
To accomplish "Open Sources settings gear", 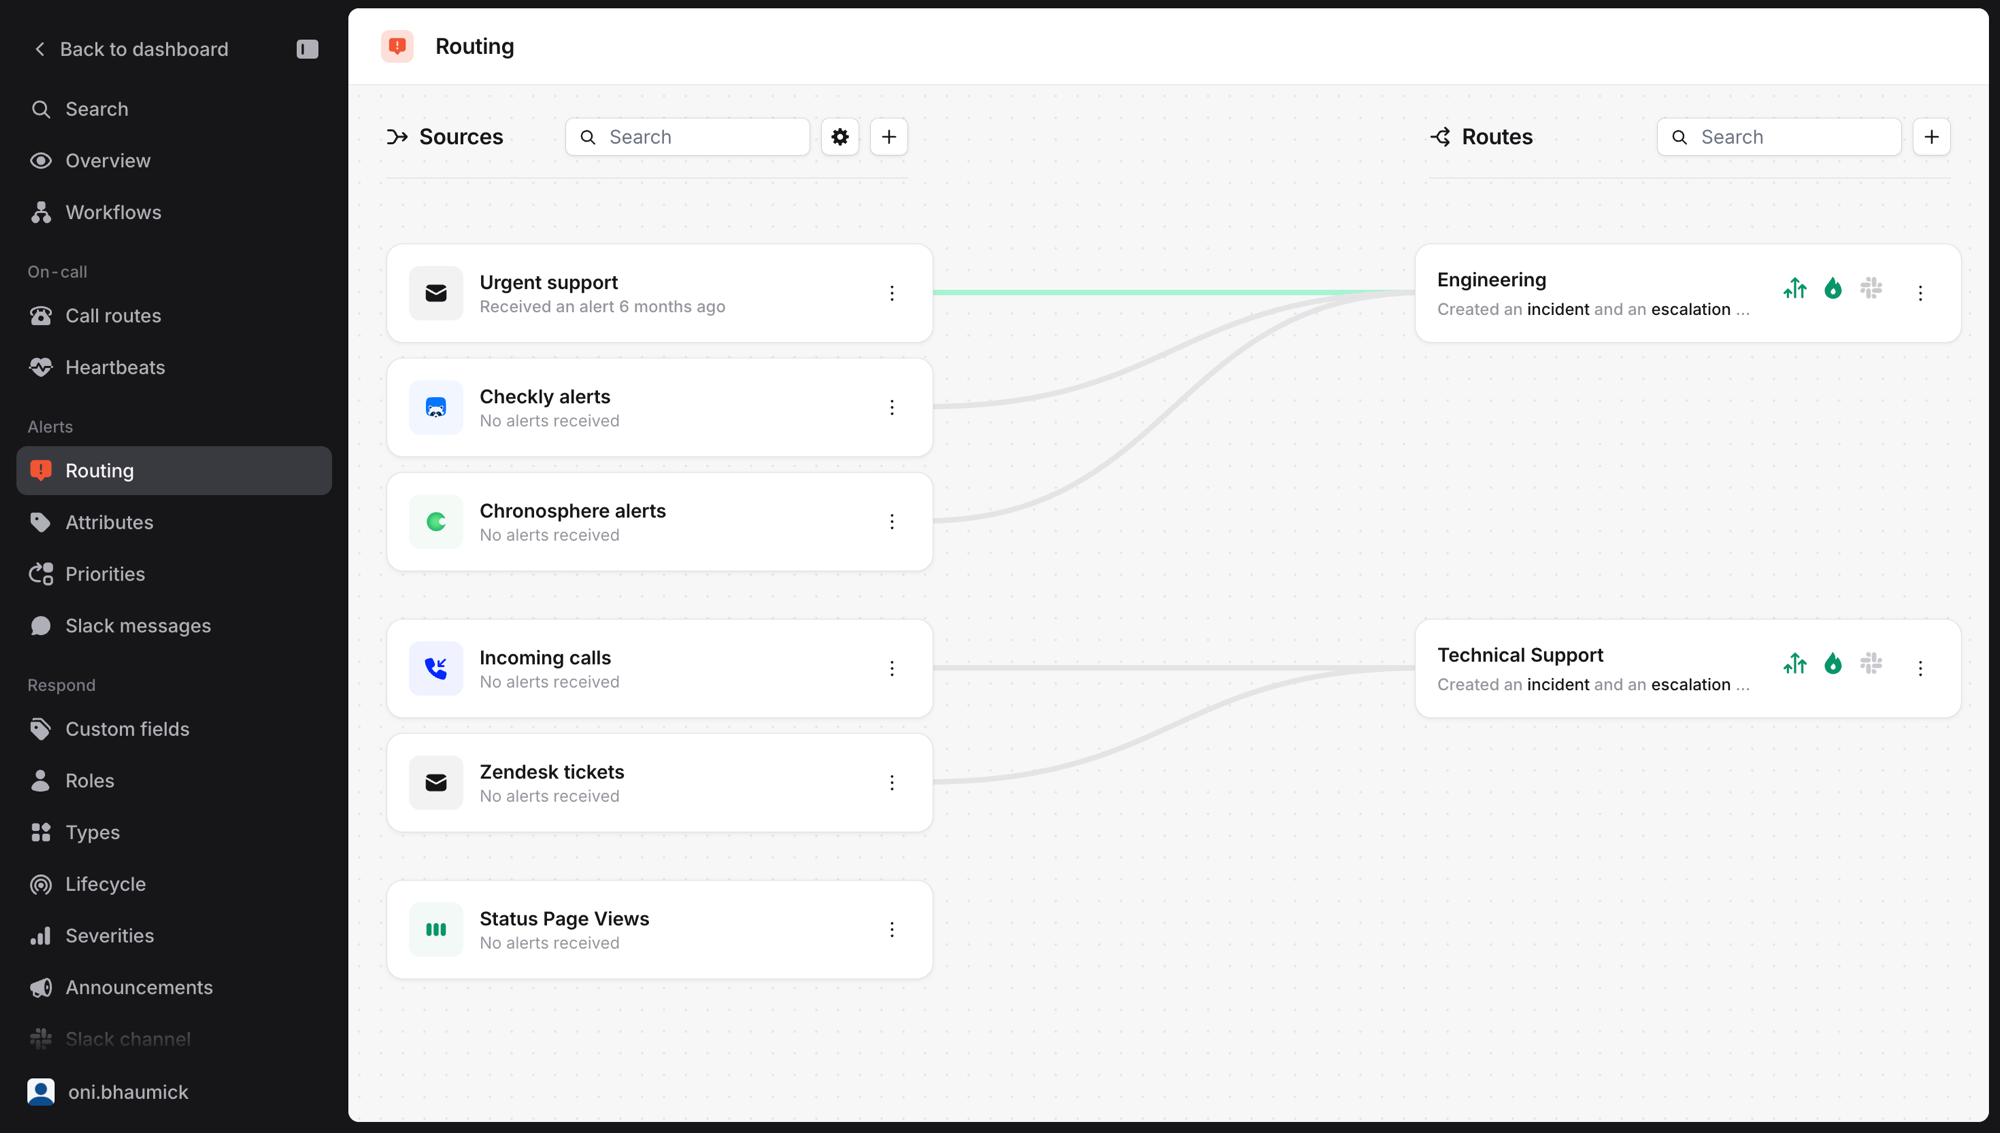I will coord(840,137).
